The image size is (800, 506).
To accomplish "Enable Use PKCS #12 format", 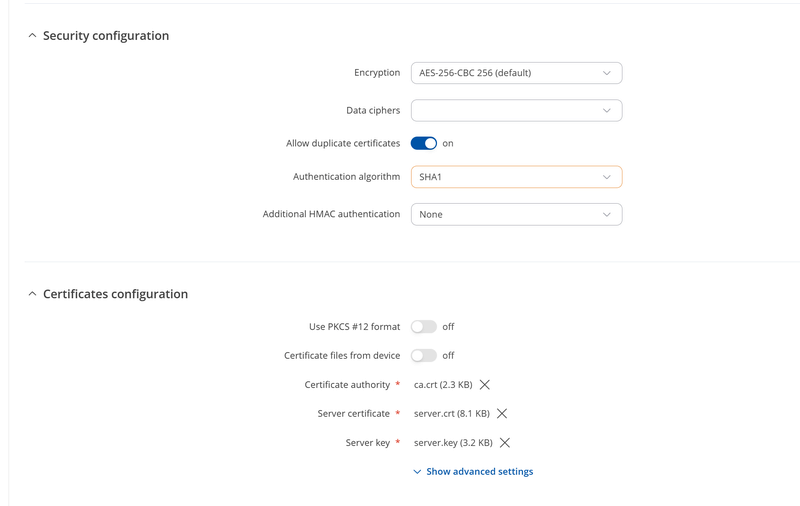I will [x=424, y=326].
